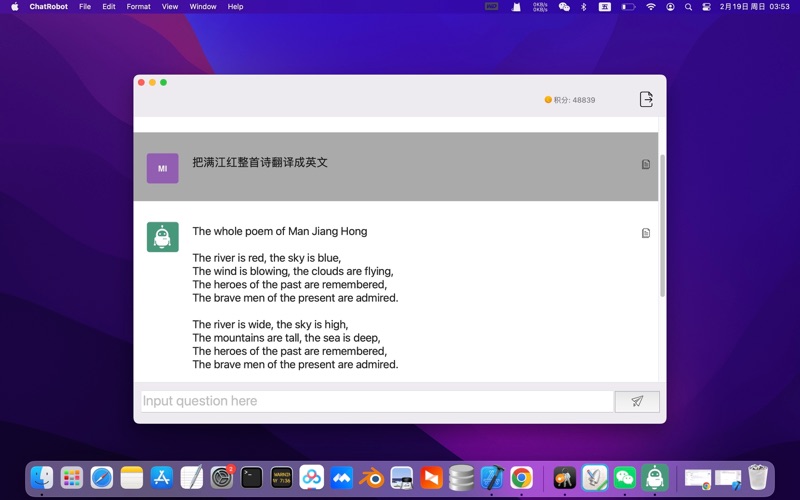The height and width of the screenshot is (500, 800).
Task: Open Keychain Access from the dock
Action: point(564,478)
